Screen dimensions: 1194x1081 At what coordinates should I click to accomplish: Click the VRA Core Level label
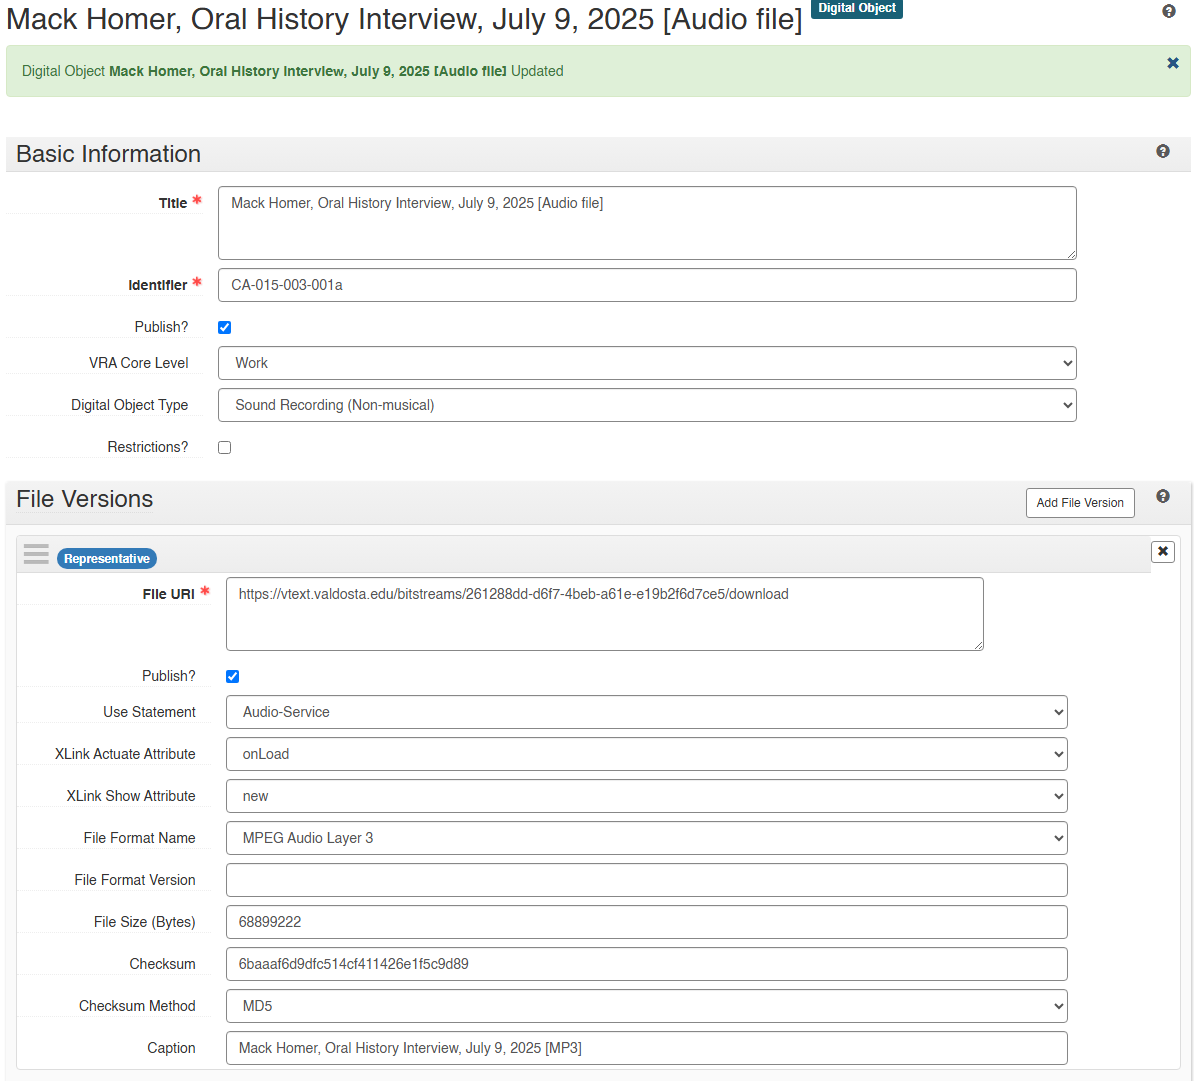(x=139, y=363)
